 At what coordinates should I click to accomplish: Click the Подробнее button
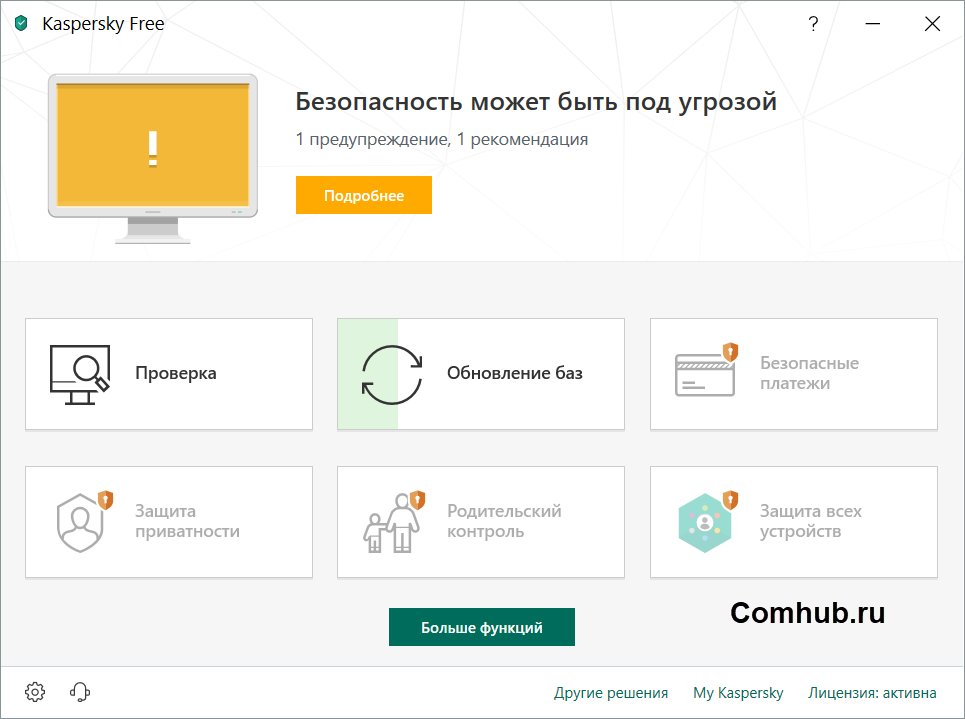[364, 195]
